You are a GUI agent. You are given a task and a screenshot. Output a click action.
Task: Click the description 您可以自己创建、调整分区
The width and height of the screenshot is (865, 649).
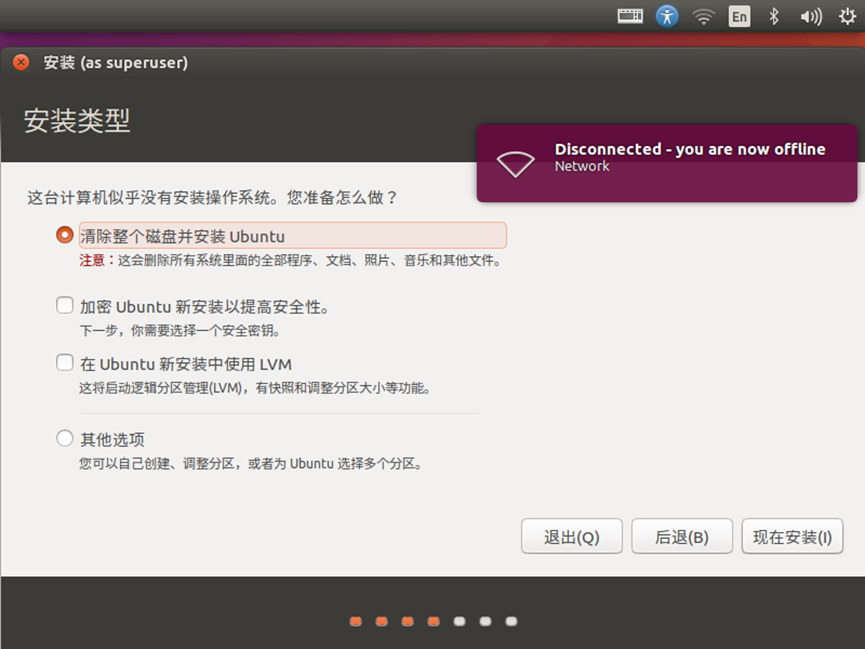251,464
